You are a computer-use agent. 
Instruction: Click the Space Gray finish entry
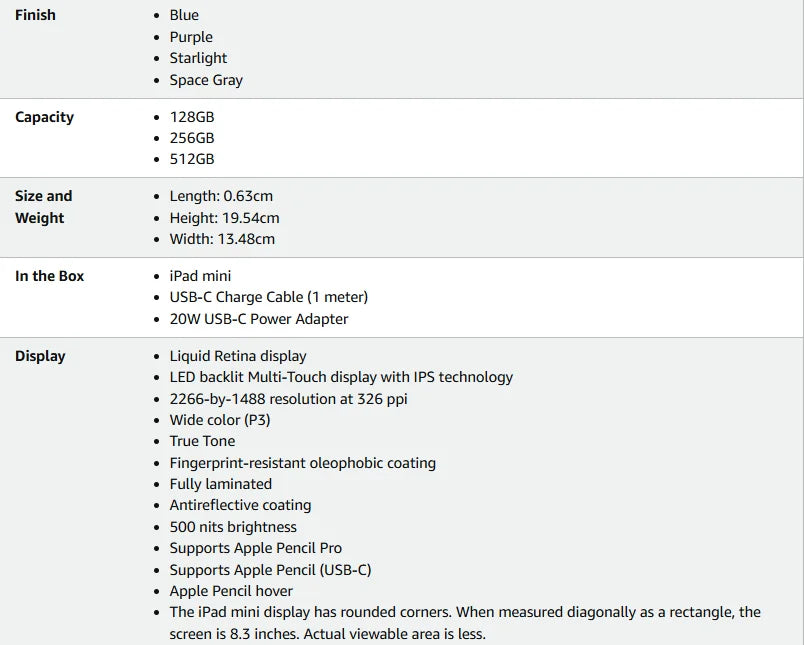coord(206,80)
